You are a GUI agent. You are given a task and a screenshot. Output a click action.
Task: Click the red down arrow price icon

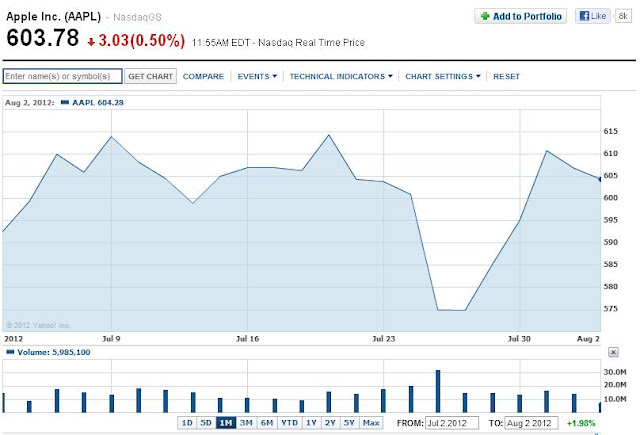pyautogui.click(x=91, y=42)
